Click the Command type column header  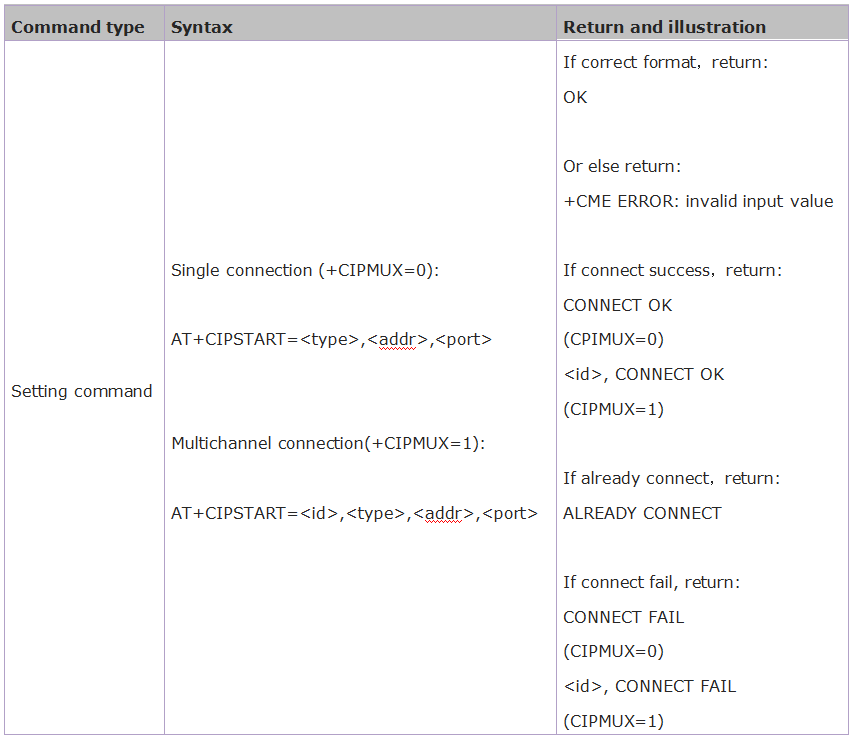click(x=78, y=27)
